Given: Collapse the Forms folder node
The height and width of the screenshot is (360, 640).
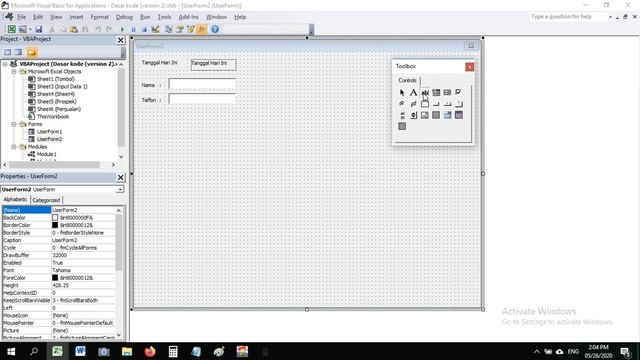Looking at the screenshot, I should pyautogui.click(x=14, y=124).
